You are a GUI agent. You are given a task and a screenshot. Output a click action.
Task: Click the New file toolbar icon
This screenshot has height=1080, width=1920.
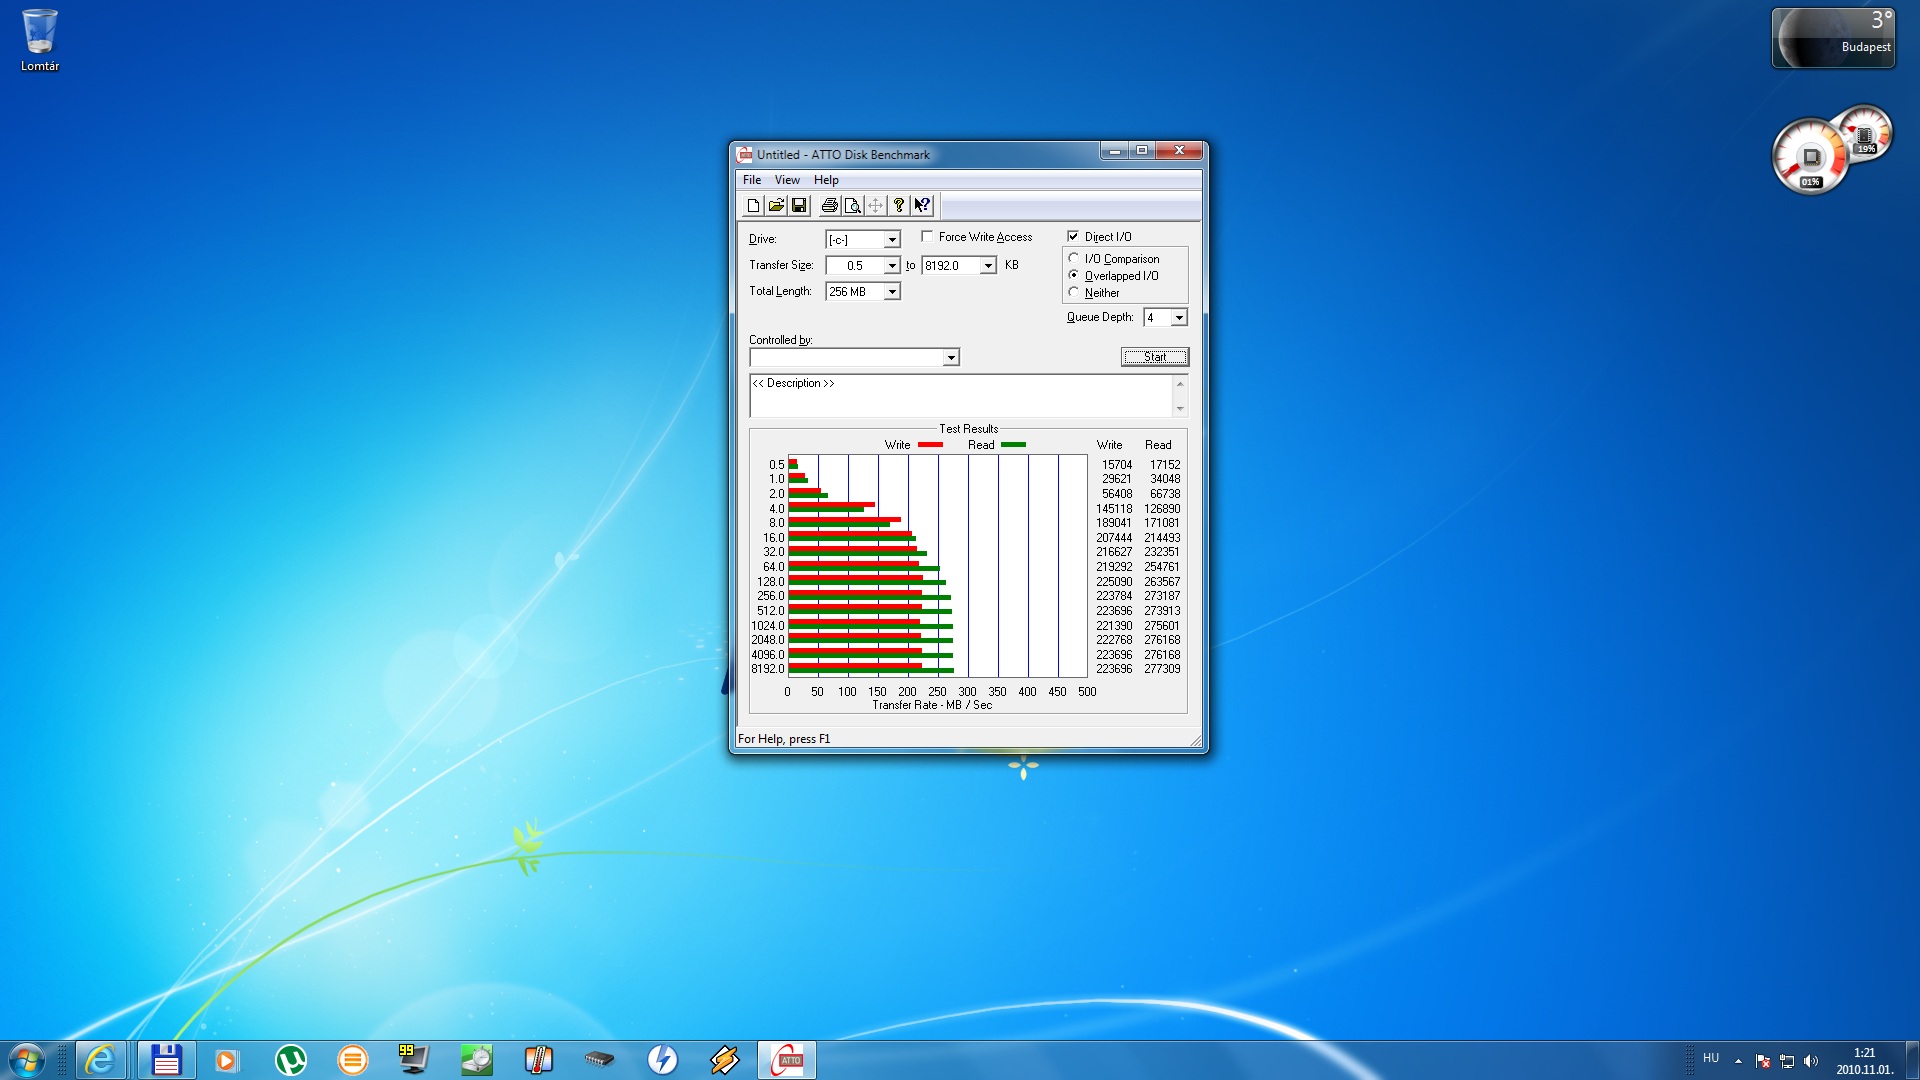tap(753, 205)
